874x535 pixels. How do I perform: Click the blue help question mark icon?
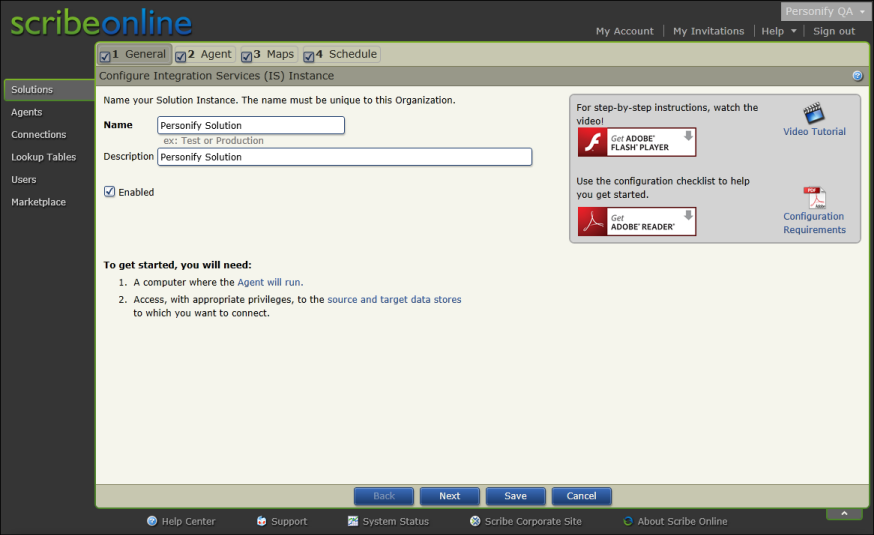[x=857, y=76]
